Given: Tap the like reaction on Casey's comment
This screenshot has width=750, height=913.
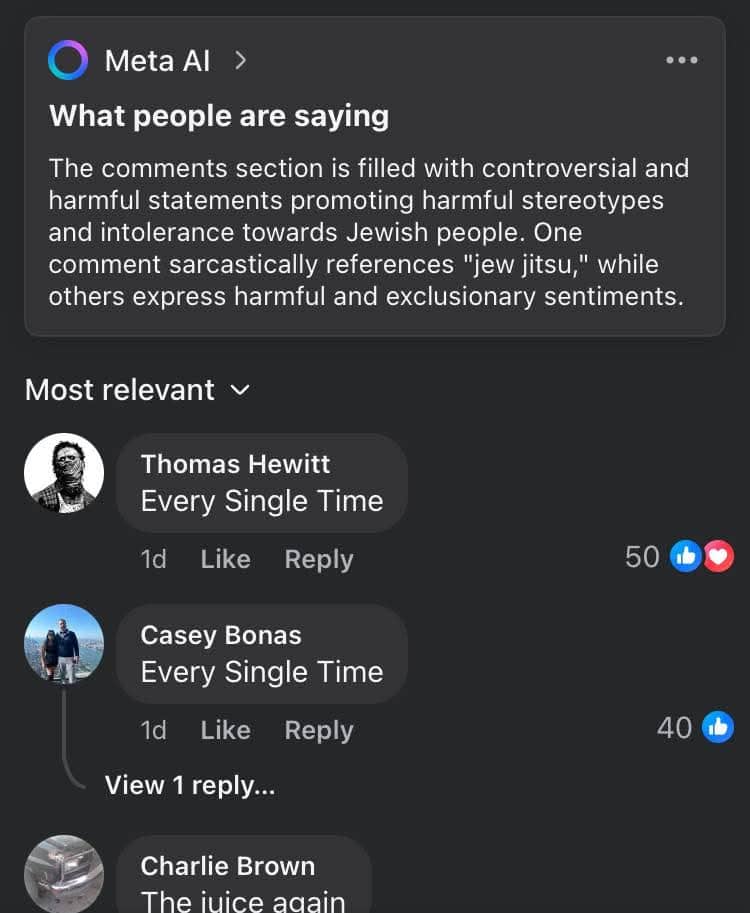Looking at the screenshot, I should point(718,728).
